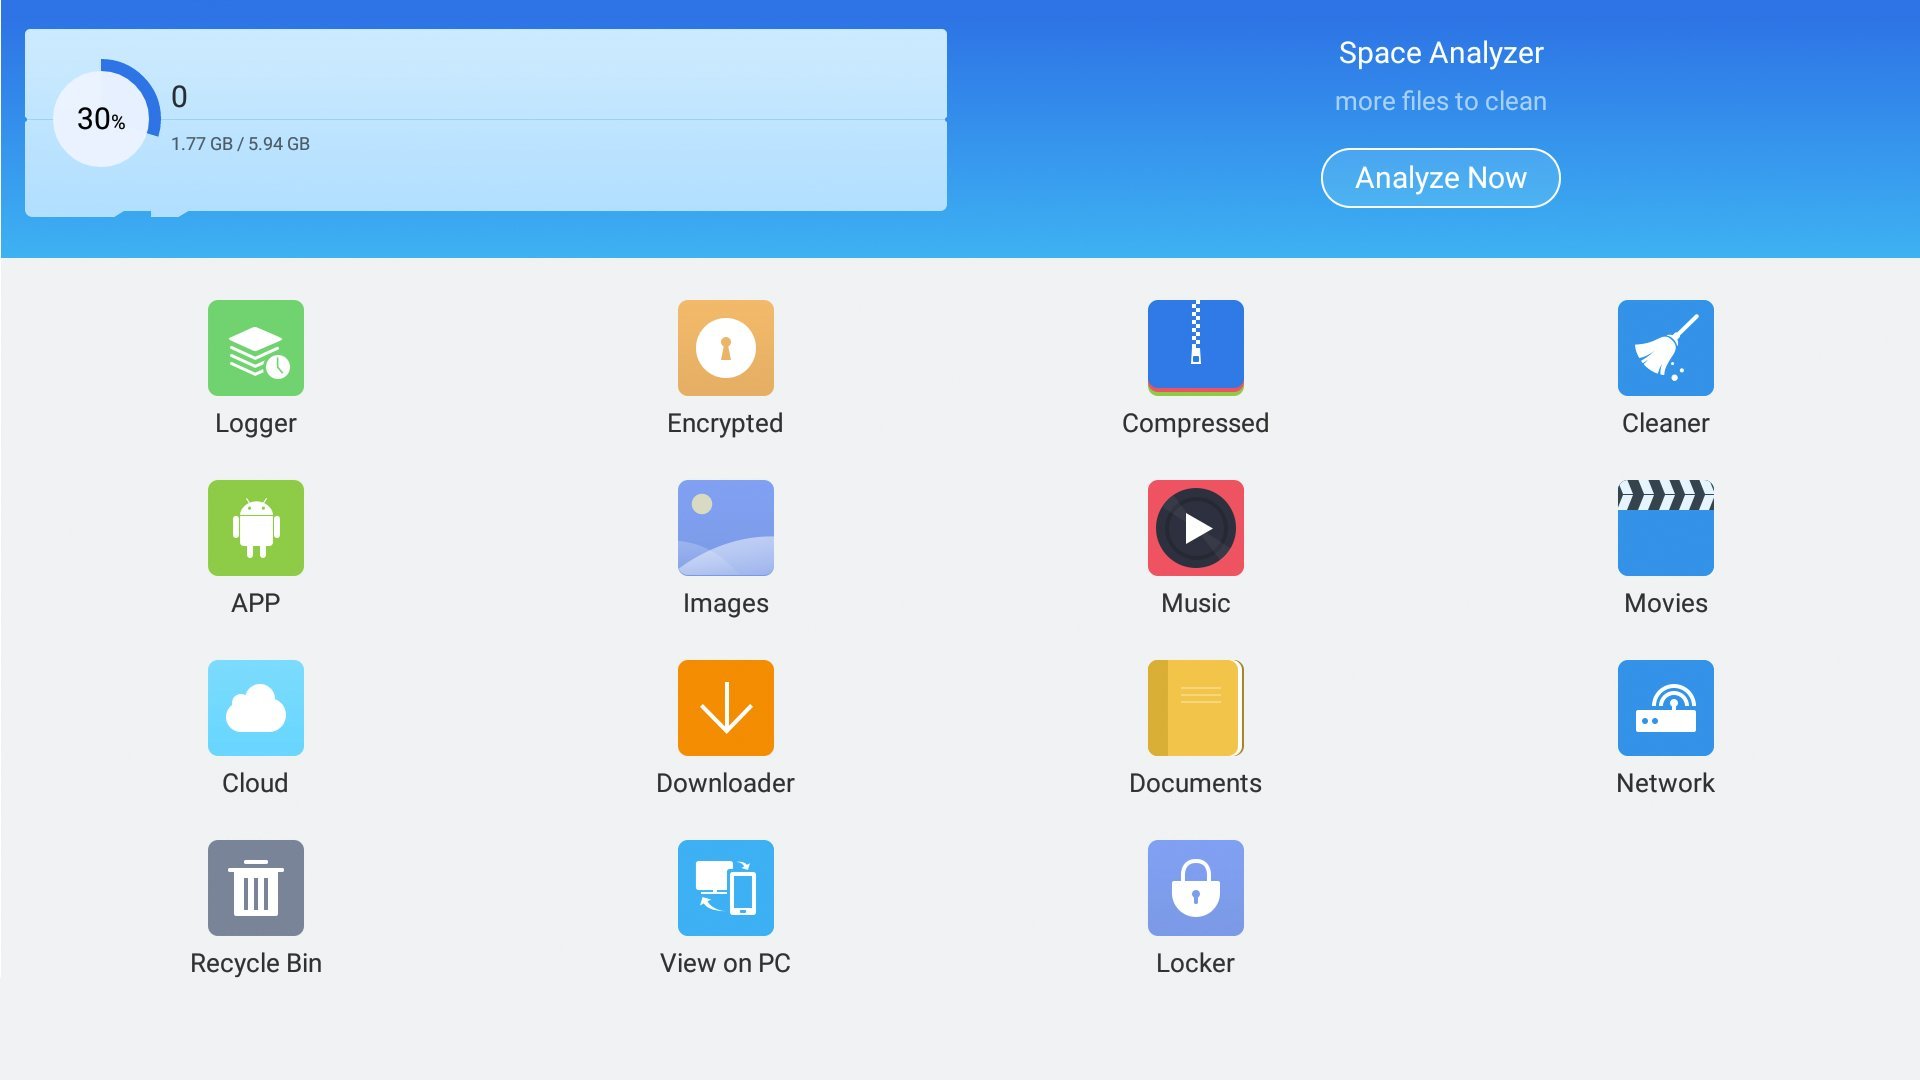Click the 30% storage usage ring
Viewport: 1920px width, 1080px height.
coord(101,119)
